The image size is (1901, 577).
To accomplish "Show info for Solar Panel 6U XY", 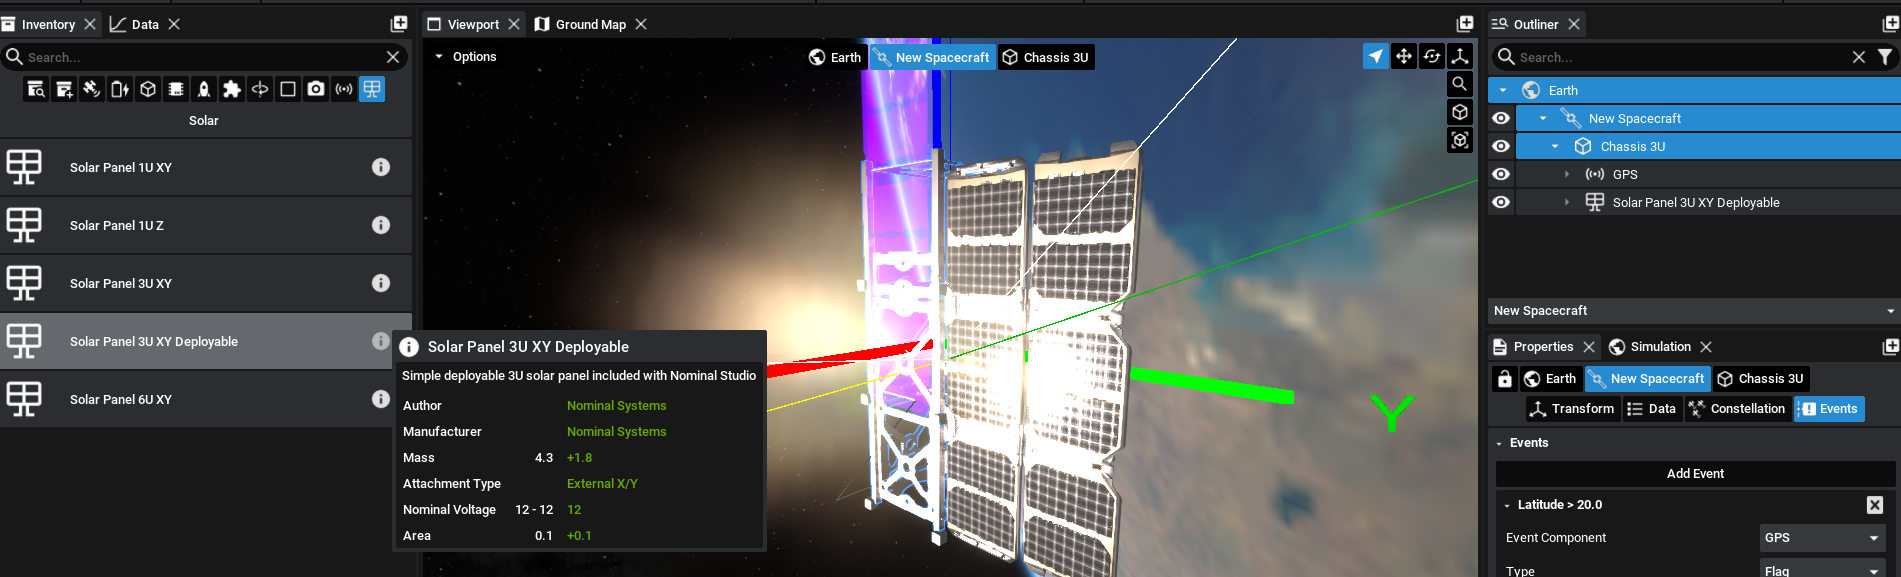I will point(381,399).
